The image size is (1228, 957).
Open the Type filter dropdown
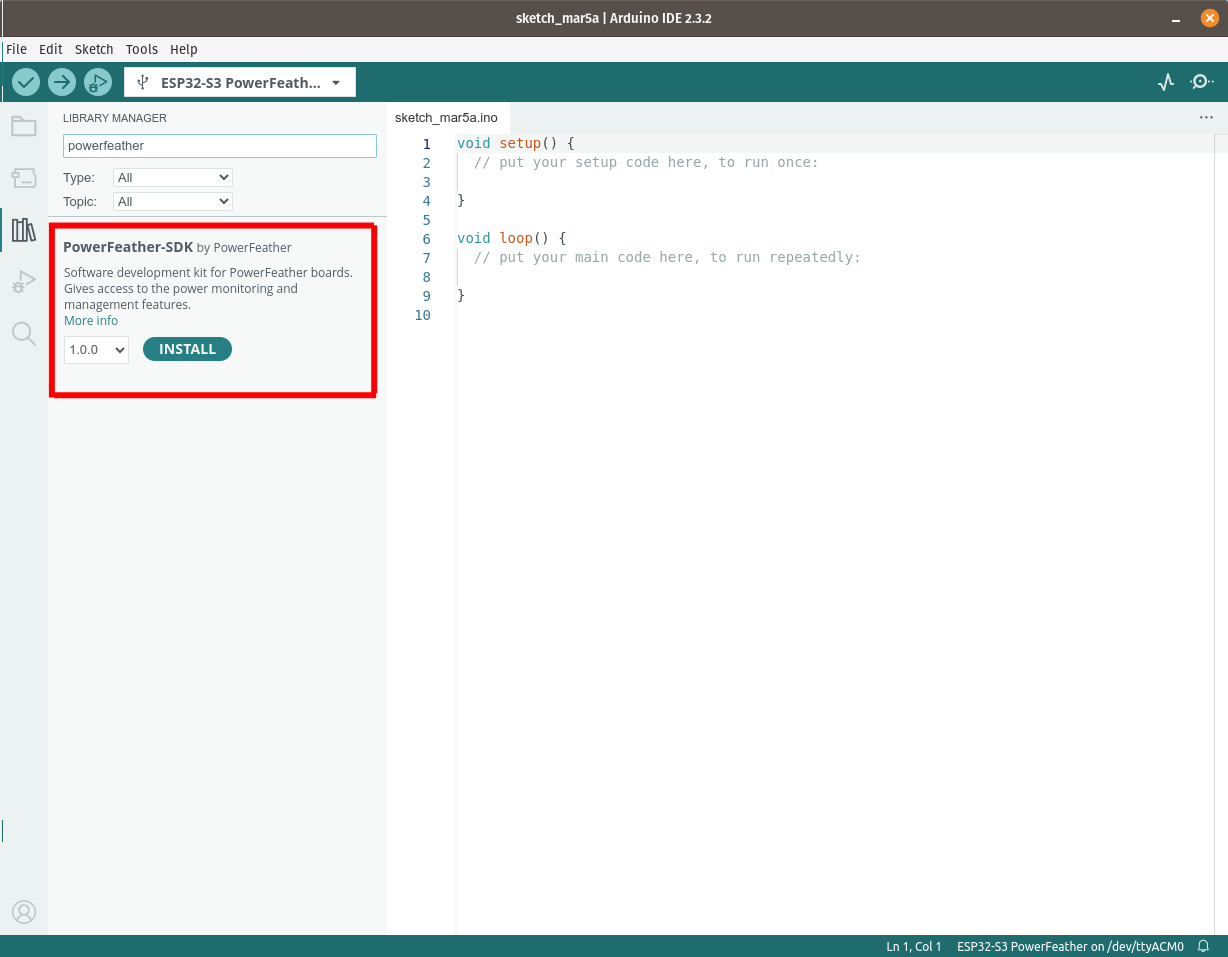tap(172, 177)
